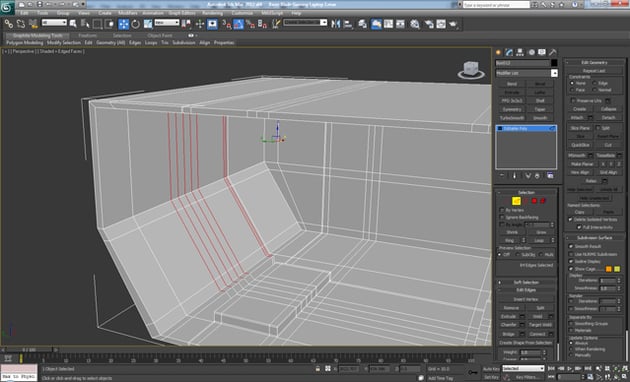Screen dimensions: 630x382
Task: Open the Display command panel tab
Action: 542,52
